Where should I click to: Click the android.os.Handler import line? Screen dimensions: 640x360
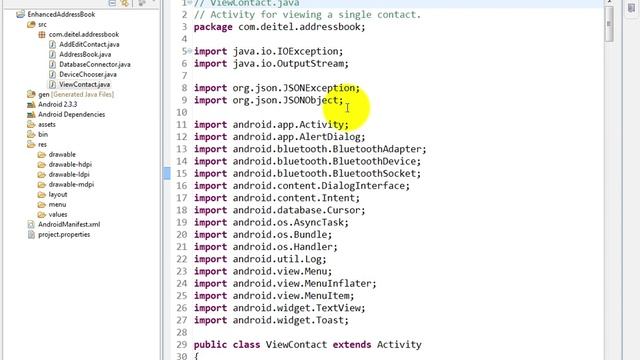click(266, 247)
